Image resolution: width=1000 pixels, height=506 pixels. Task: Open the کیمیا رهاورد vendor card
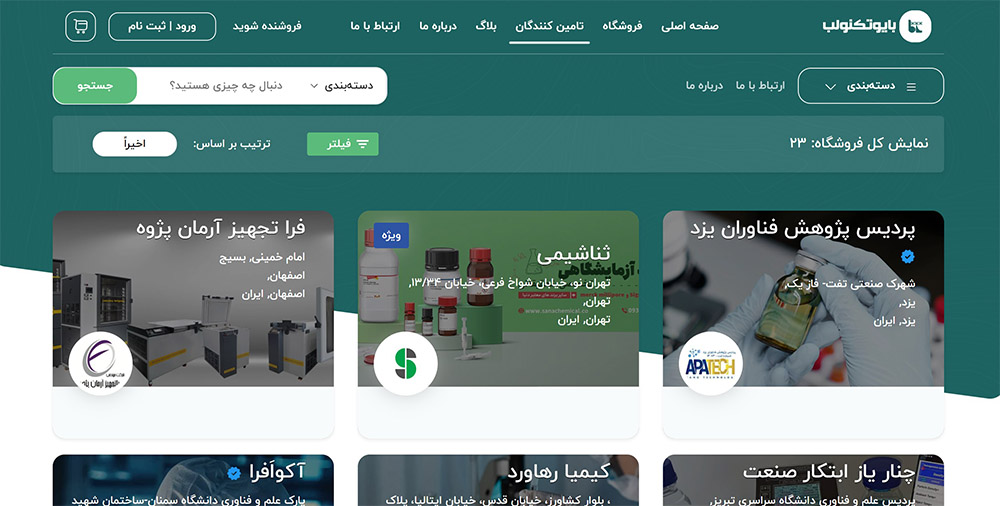[x=498, y=480]
